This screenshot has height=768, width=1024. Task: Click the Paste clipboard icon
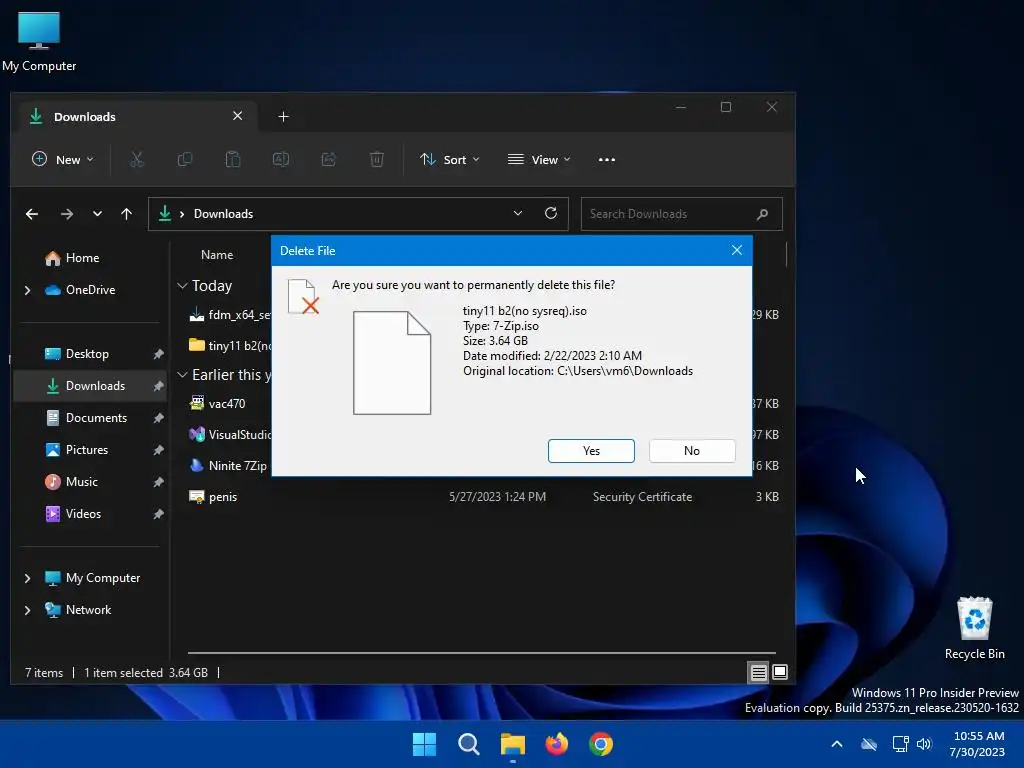232,159
